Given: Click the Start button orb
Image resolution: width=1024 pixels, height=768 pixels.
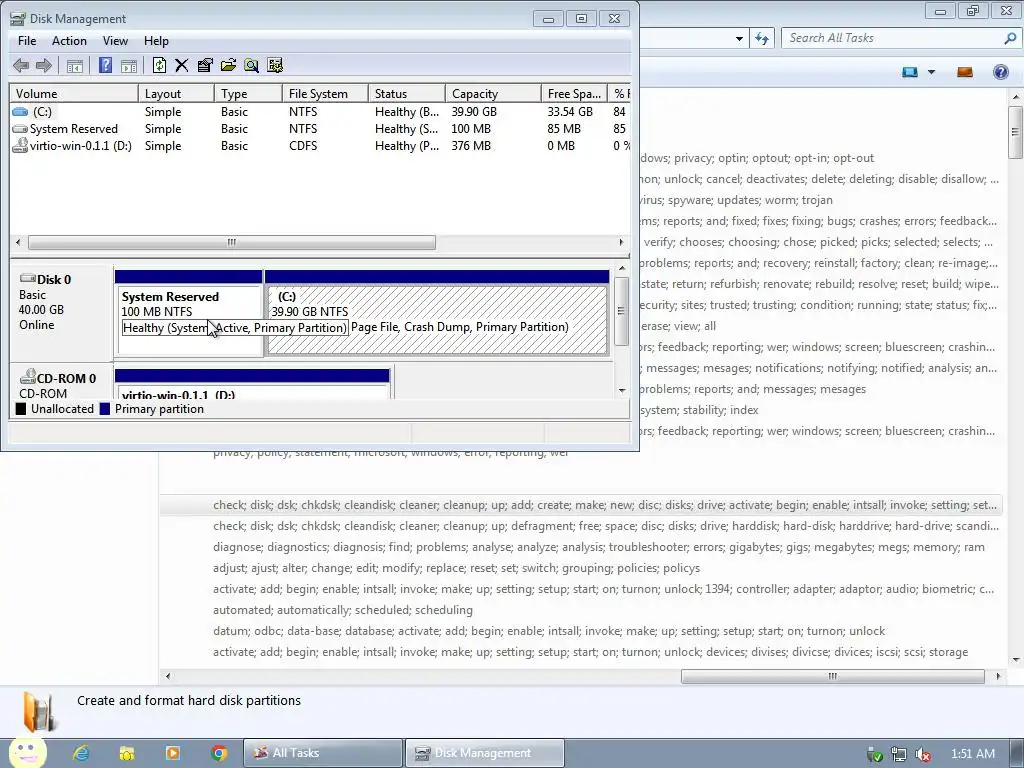Looking at the screenshot, I should click(x=27, y=752).
